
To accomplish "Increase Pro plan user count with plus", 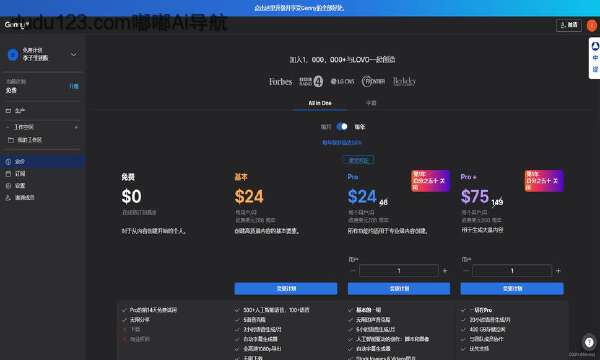I will pyautogui.click(x=445, y=271).
